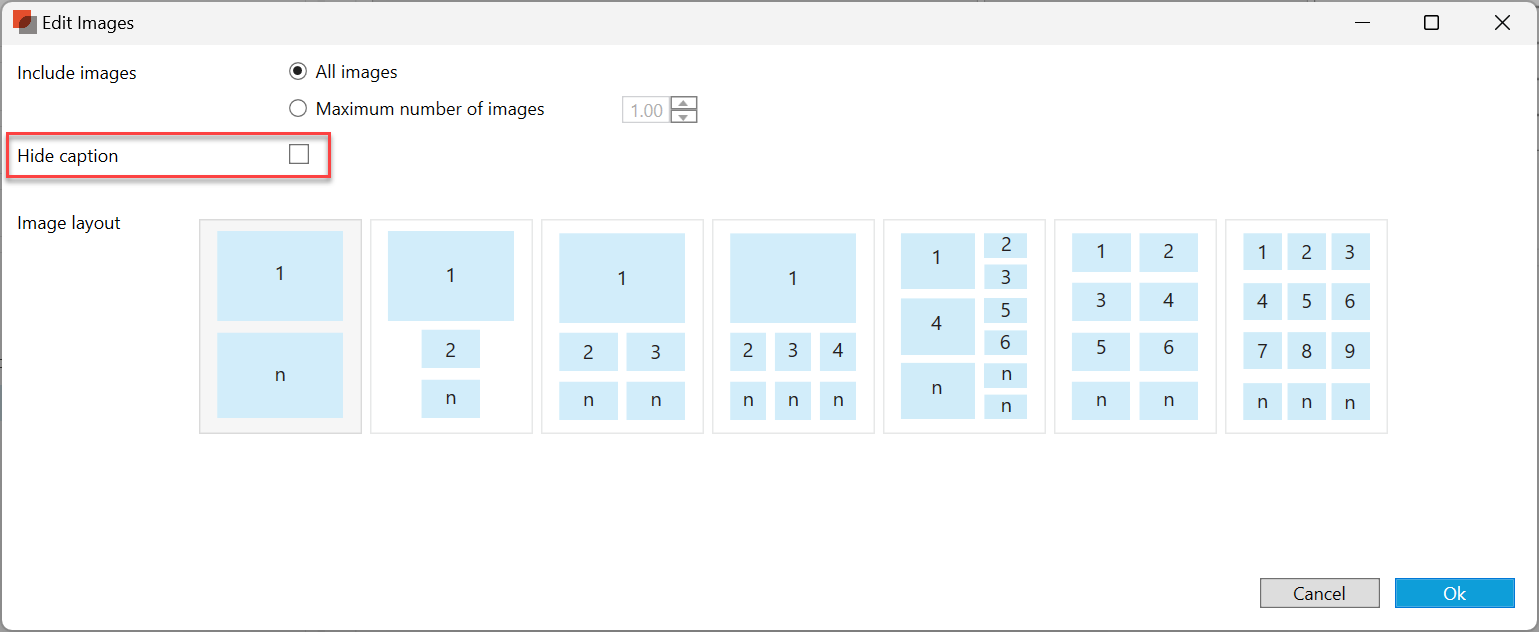
Task: Select the two-column grid image layout
Action: 1135,326
